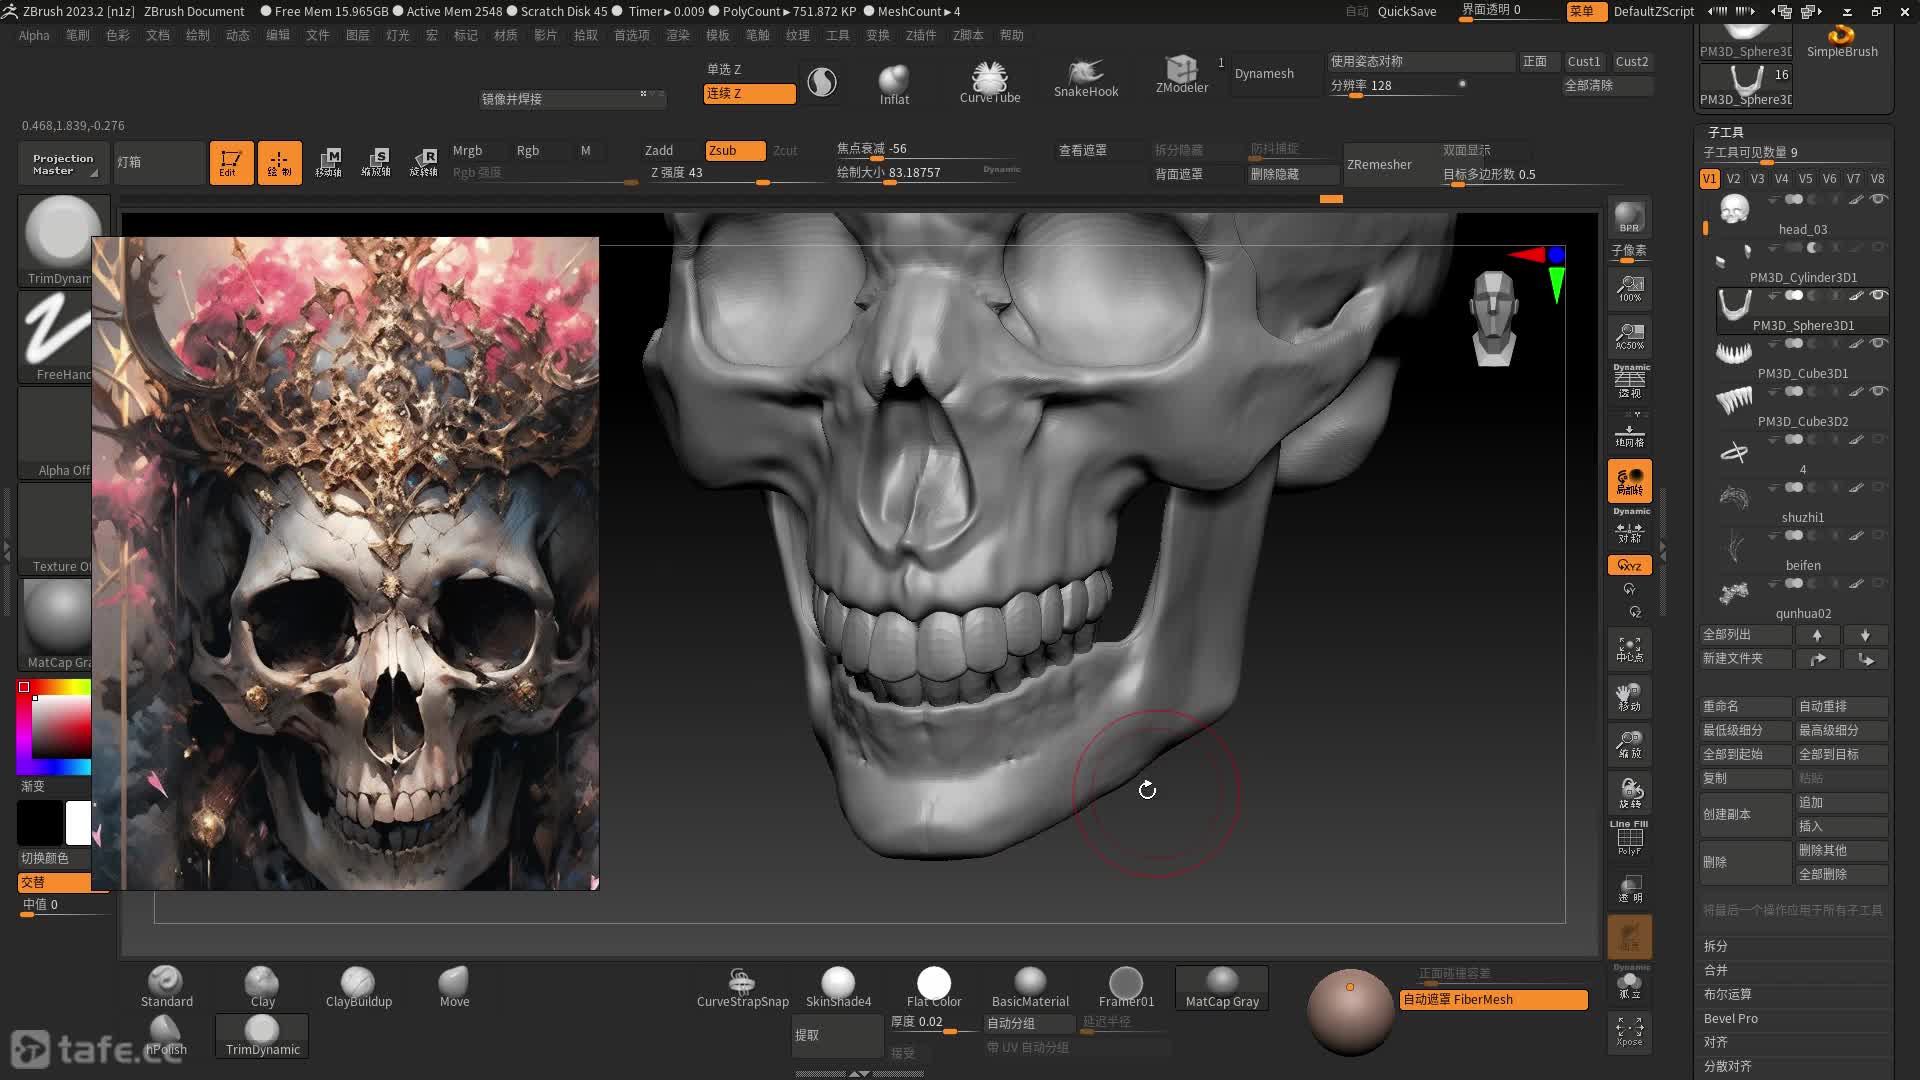1920x1080 pixels.
Task: Click 创建副本 duplicate button
Action: click(x=1744, y=814)
